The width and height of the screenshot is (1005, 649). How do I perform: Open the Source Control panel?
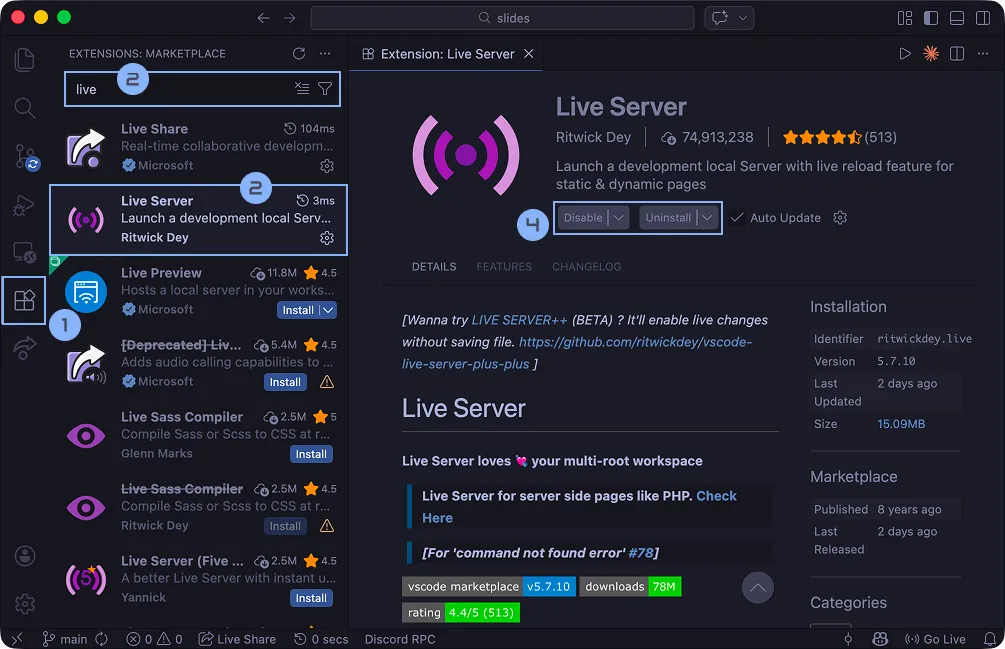click(x=25, y=156)
